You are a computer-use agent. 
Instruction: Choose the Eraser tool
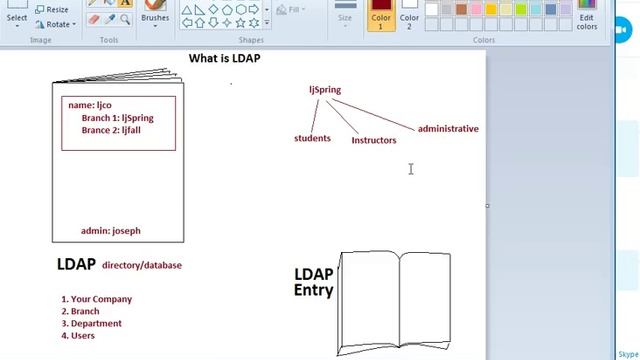pos(94,19)
